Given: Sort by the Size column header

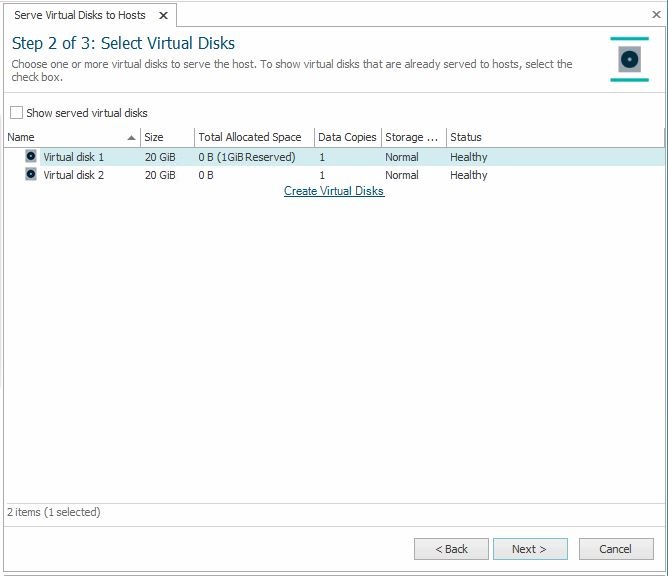Looking at the screenshot, I should (x=166, y=137).
